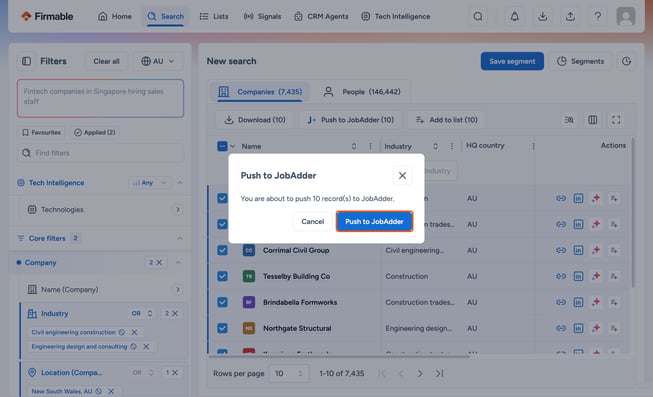Open the help question mark icon
This screenshot has height=397, width=653.
pyautogui.click(x=598, y=16)
